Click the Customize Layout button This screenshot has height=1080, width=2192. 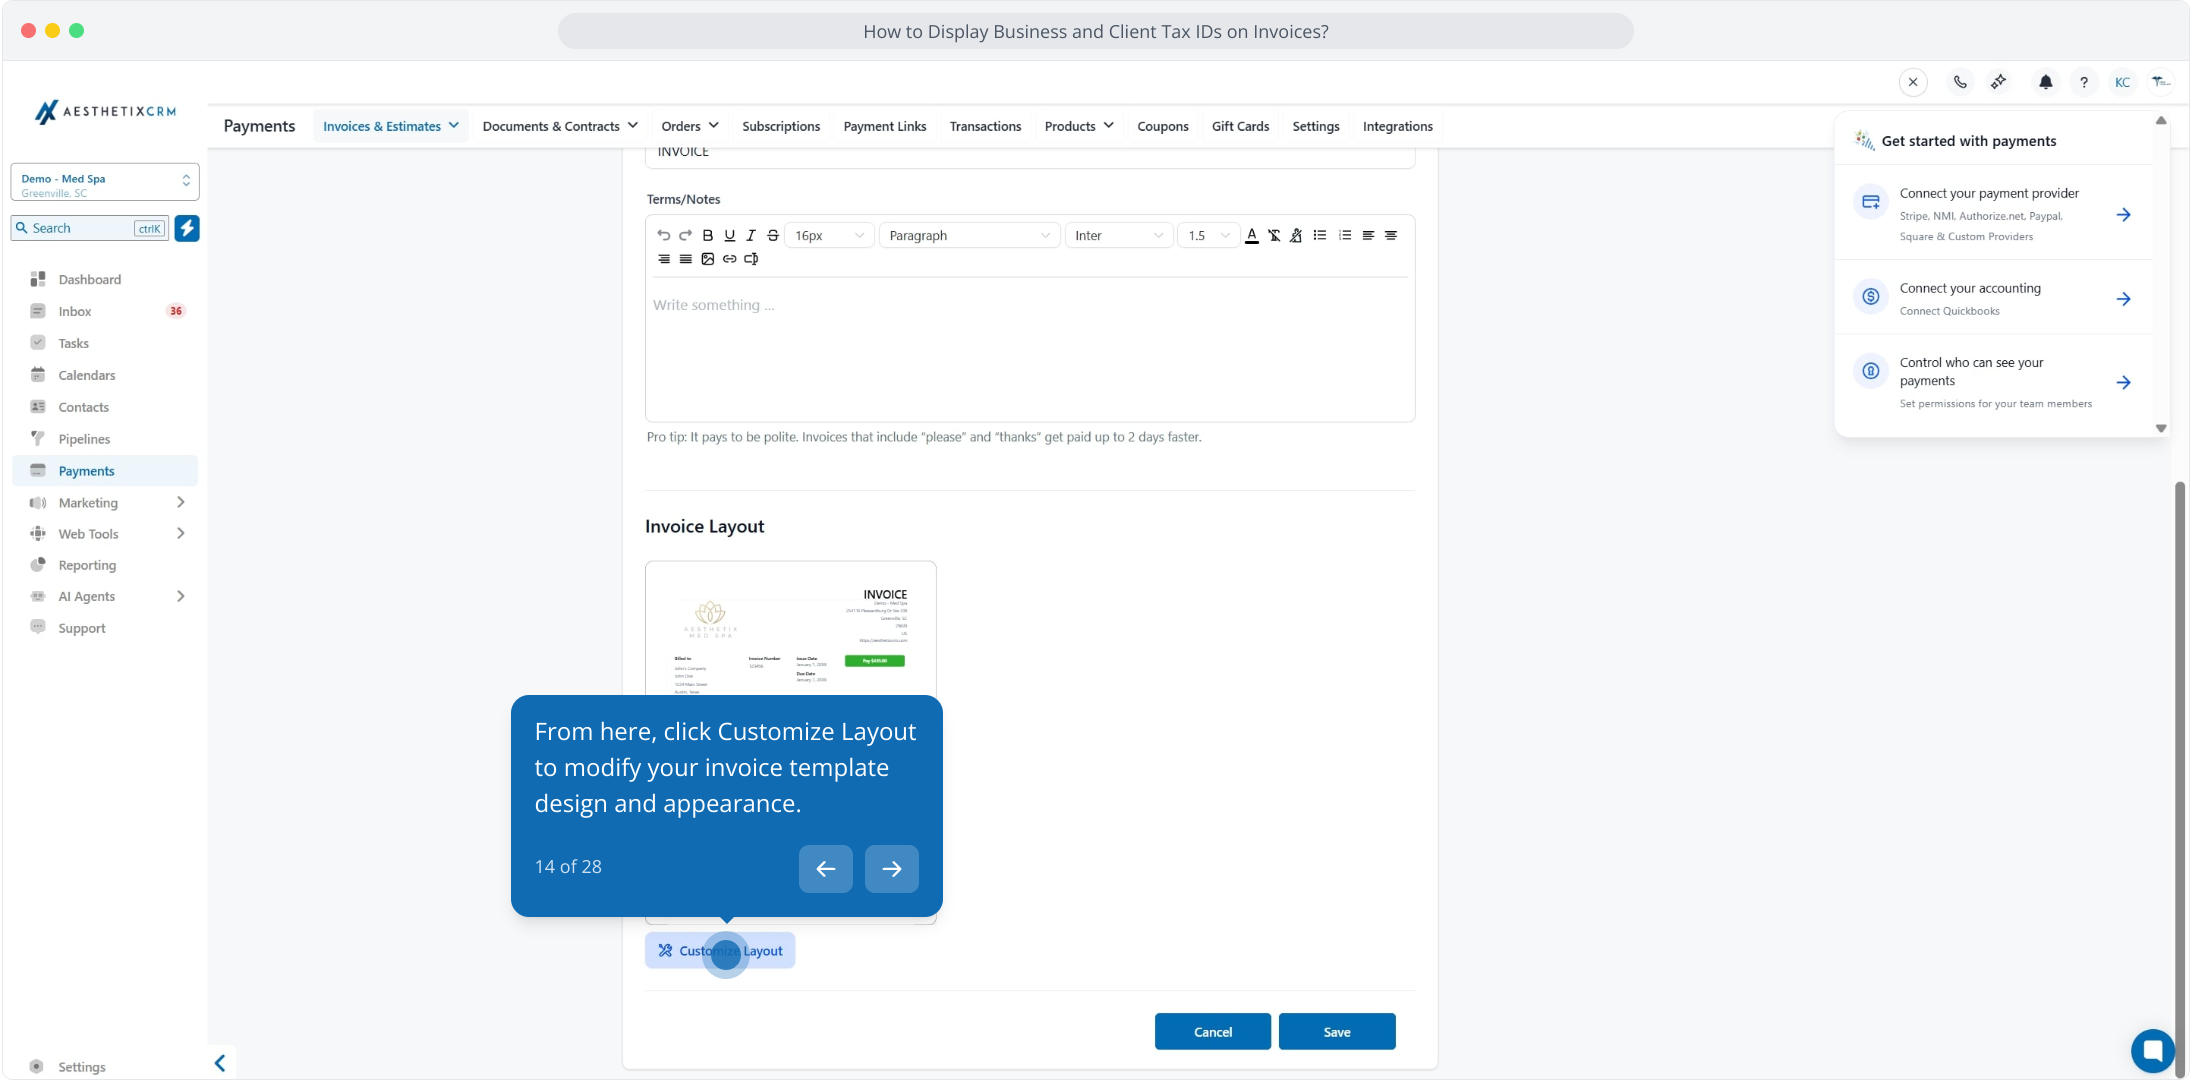click(720, 951)
